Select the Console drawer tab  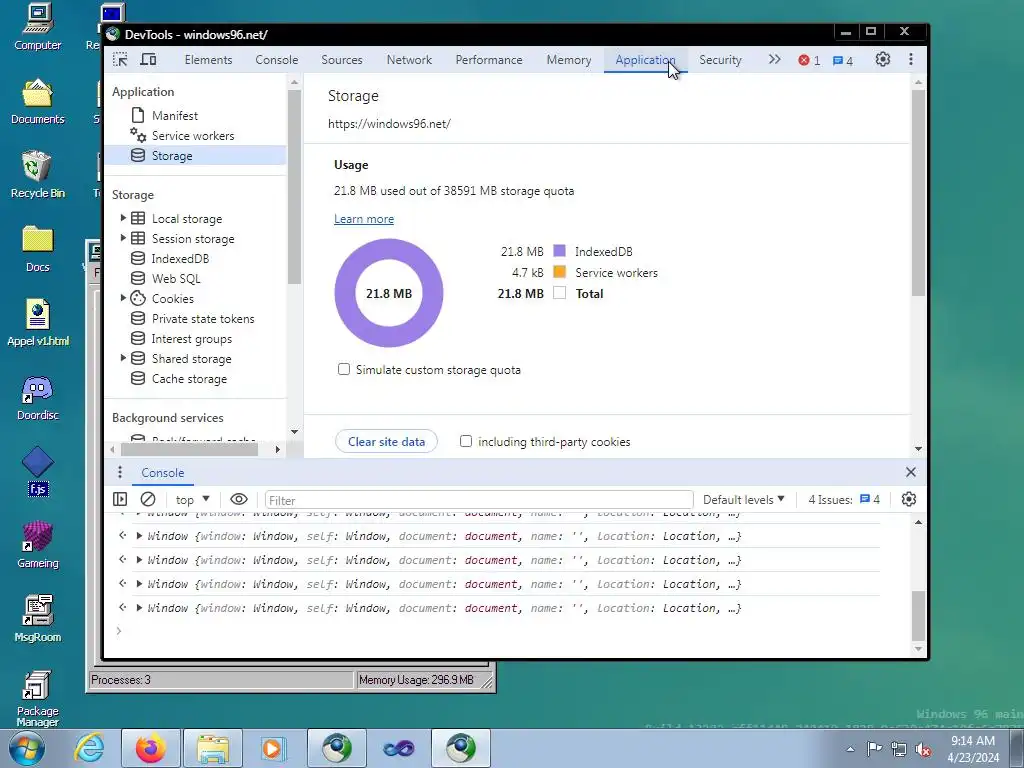point(163,473)
